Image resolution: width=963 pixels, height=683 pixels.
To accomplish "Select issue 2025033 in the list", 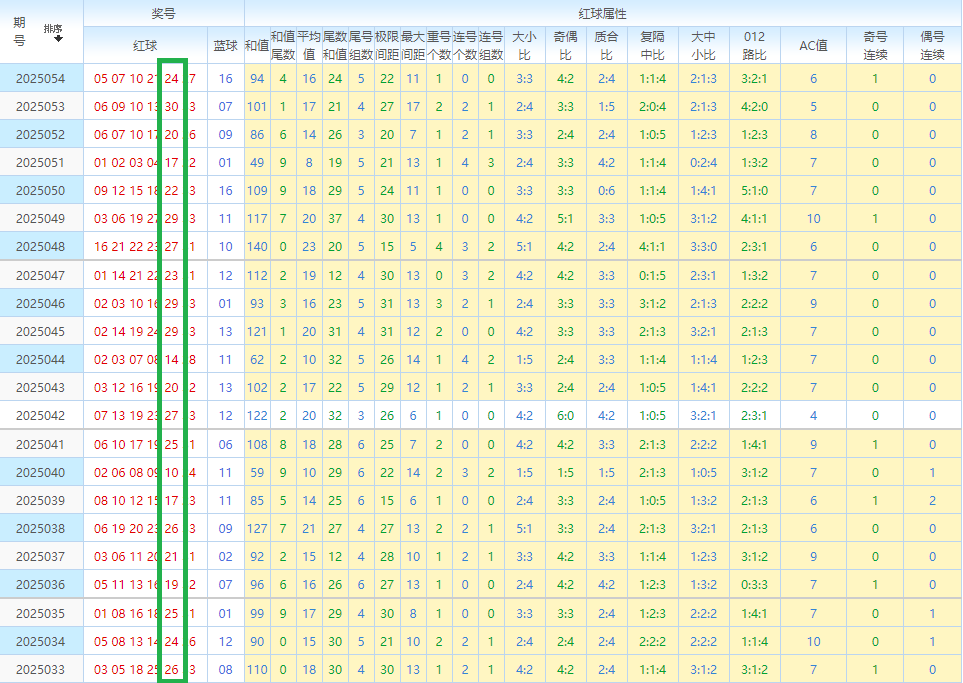I will 40,670.
